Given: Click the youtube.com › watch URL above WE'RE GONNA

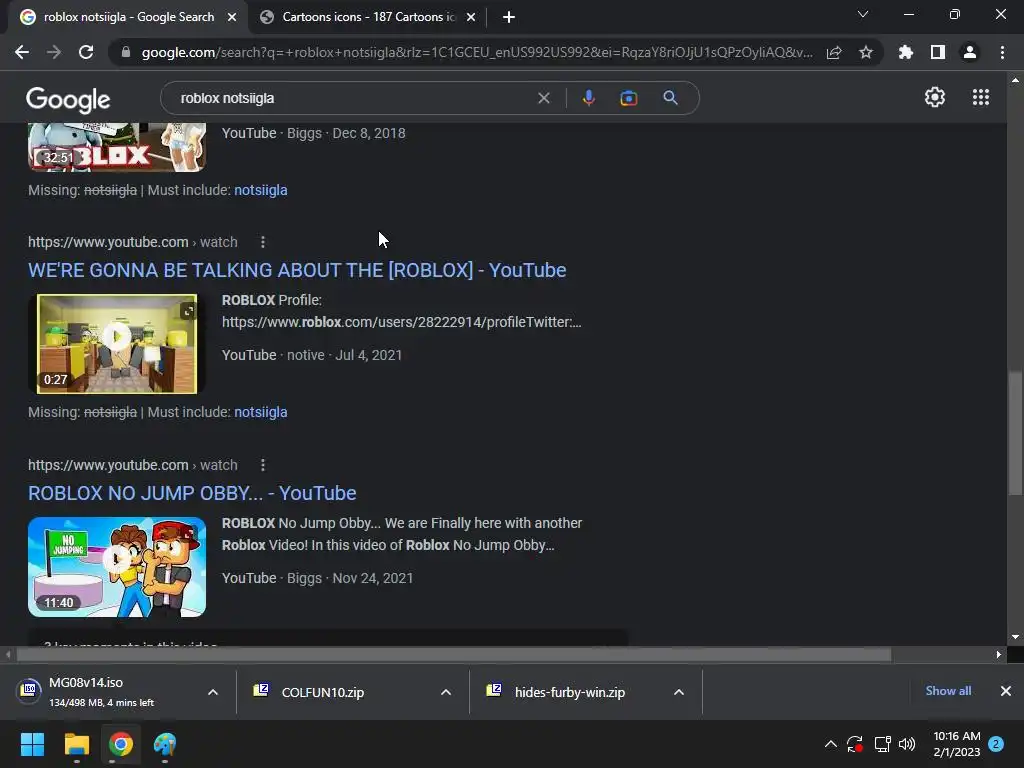Looking at the screenshot, I should click(133, 242).
